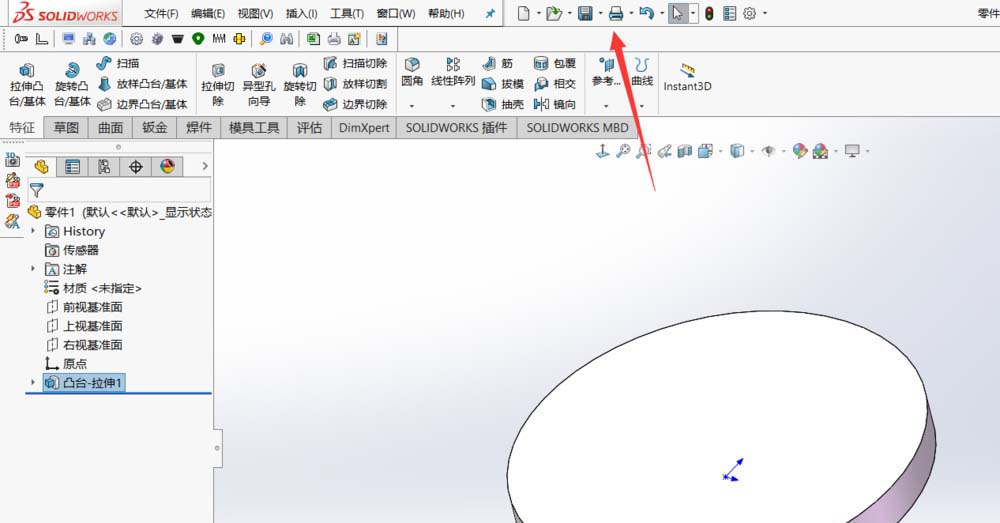Open the Edit Appearance color ball icon
This screenshot has height=523, width=1000.
click(800, 151)
